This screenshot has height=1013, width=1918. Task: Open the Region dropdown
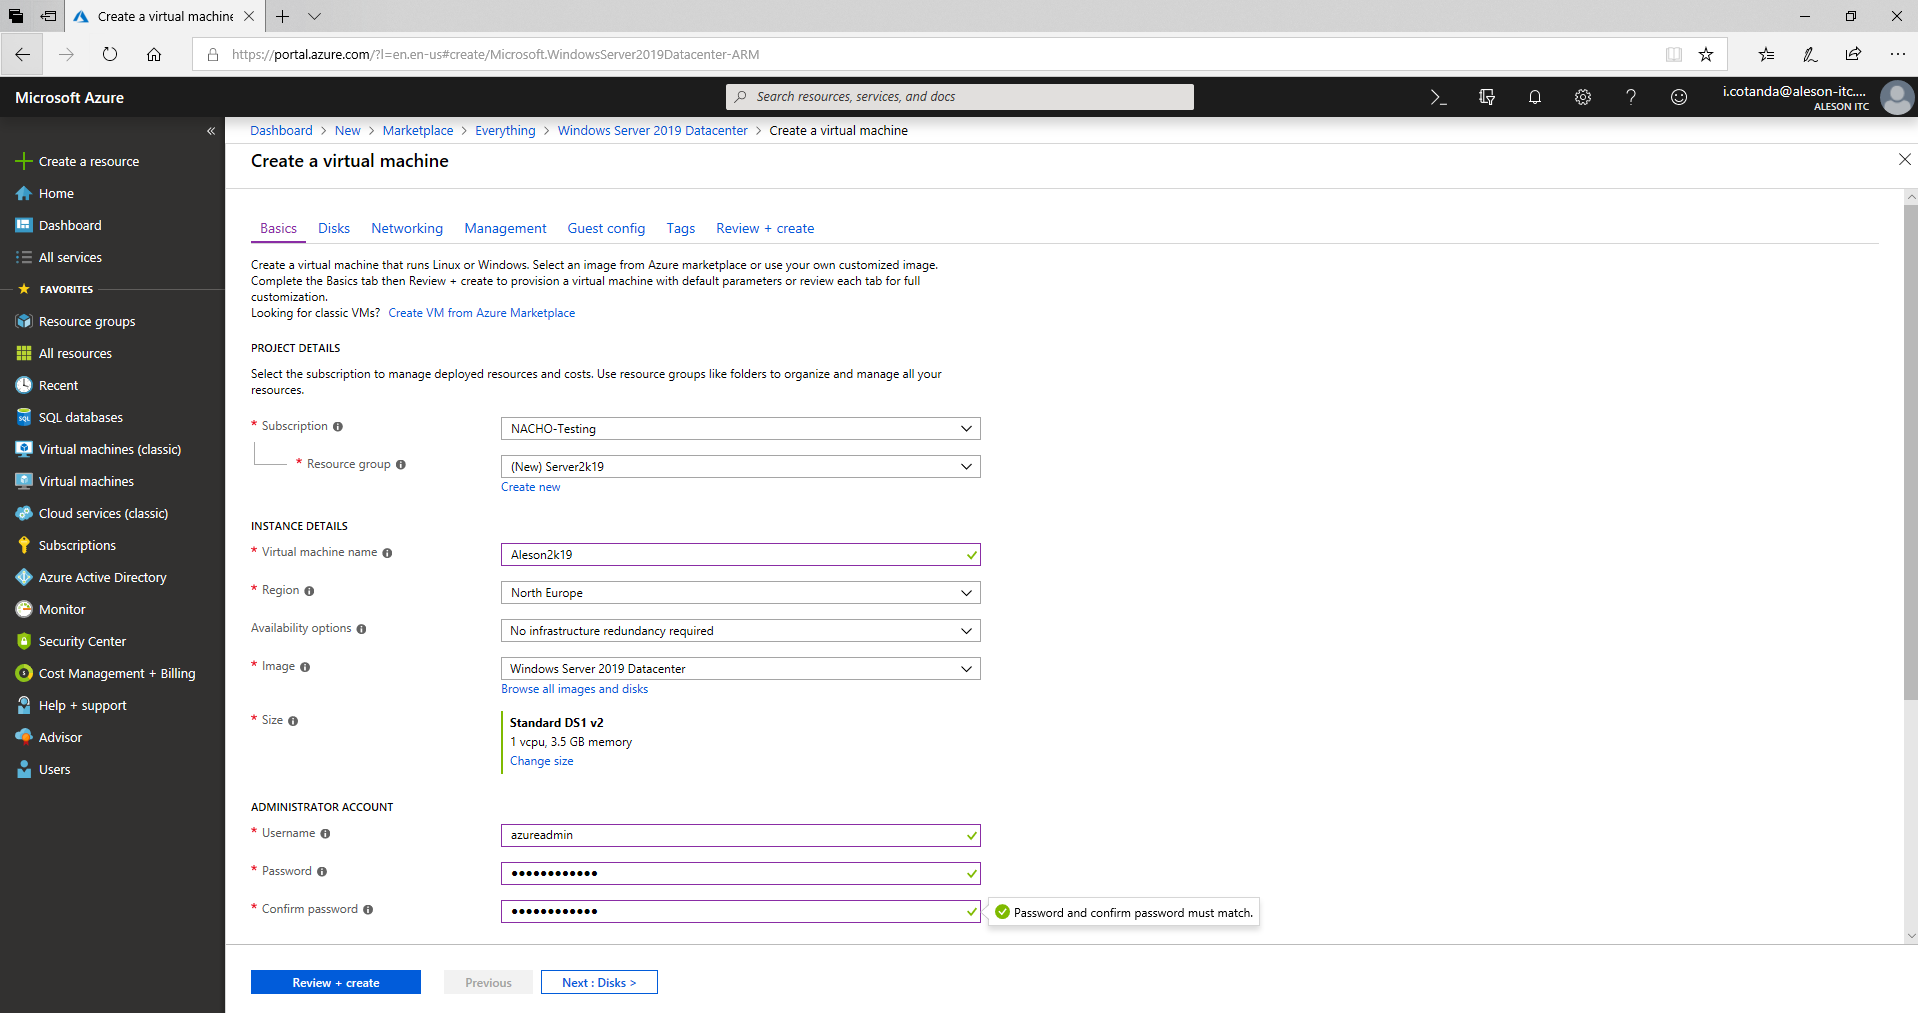(x=740, y=593)
